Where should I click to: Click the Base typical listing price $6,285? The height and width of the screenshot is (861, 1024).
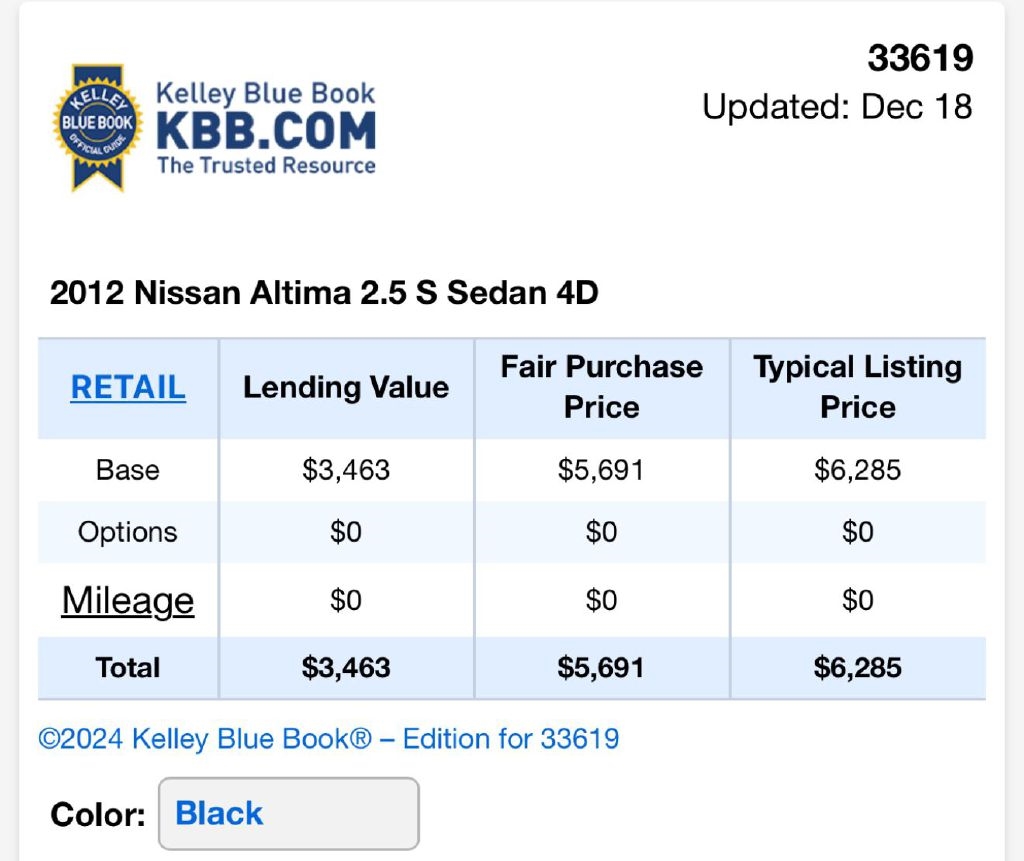click(858, 470)
